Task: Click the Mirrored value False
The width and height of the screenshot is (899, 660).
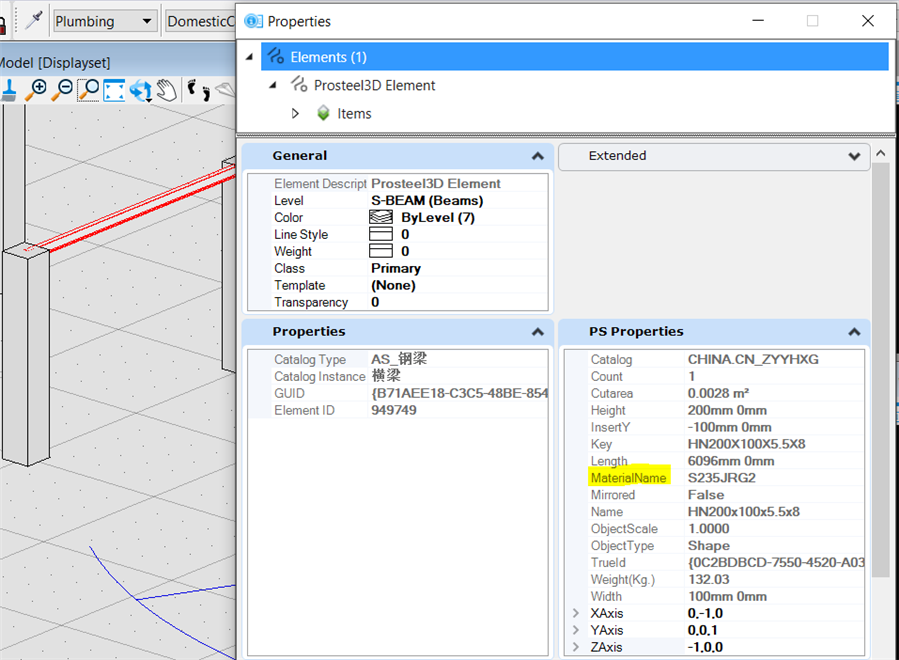Action: click(x=706, y=495)
